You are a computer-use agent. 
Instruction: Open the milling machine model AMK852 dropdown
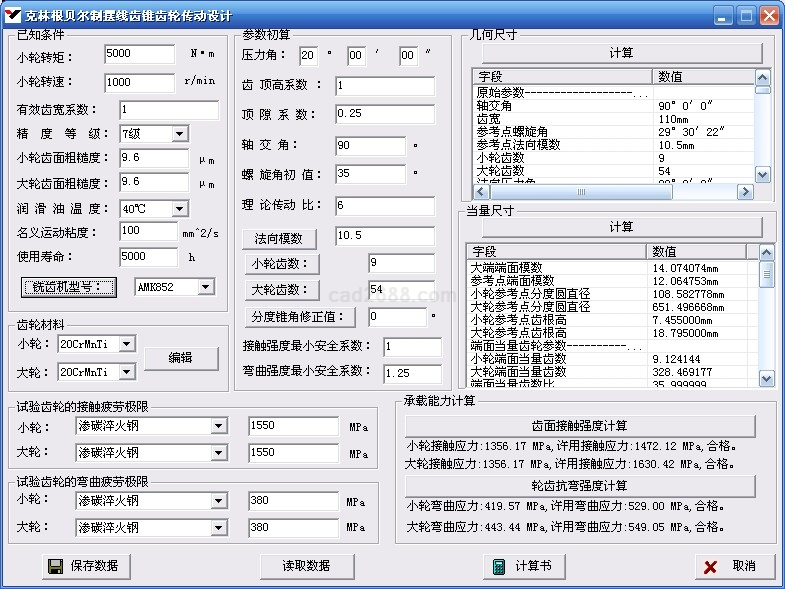click(x=205, y=287)
